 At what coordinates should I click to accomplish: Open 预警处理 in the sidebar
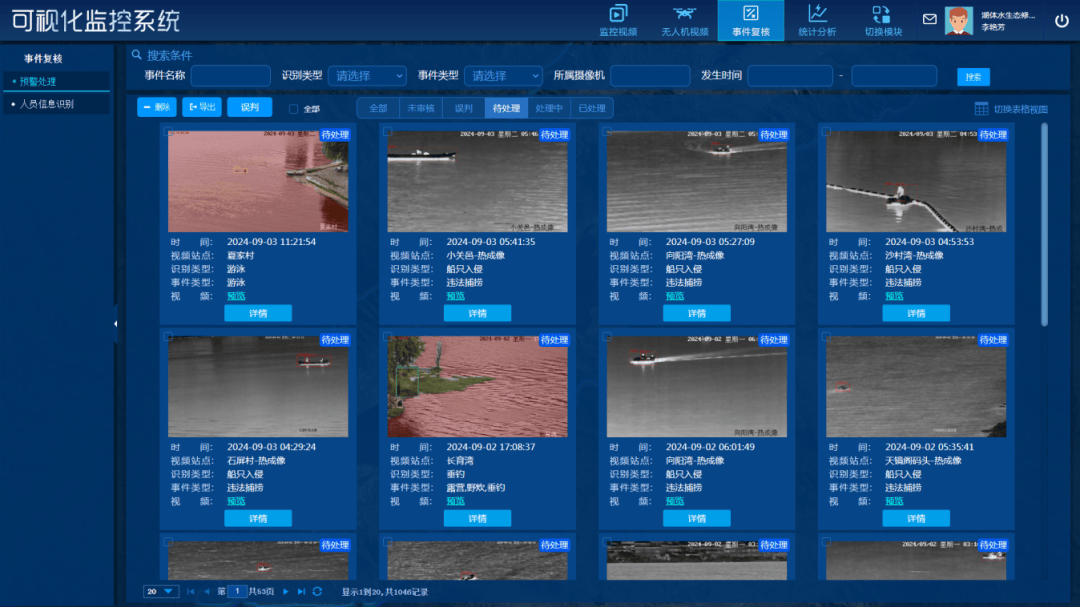pos(56,81)
